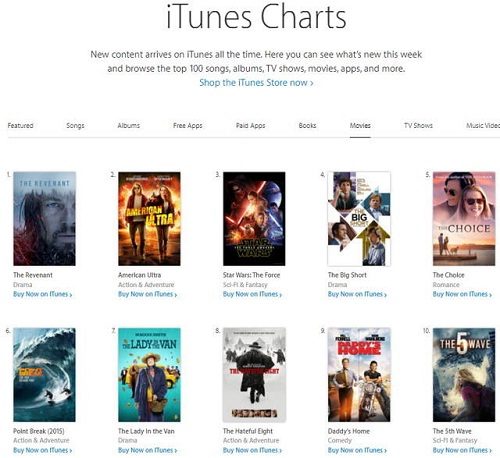Switch to the Songs tab

[75, 126]
